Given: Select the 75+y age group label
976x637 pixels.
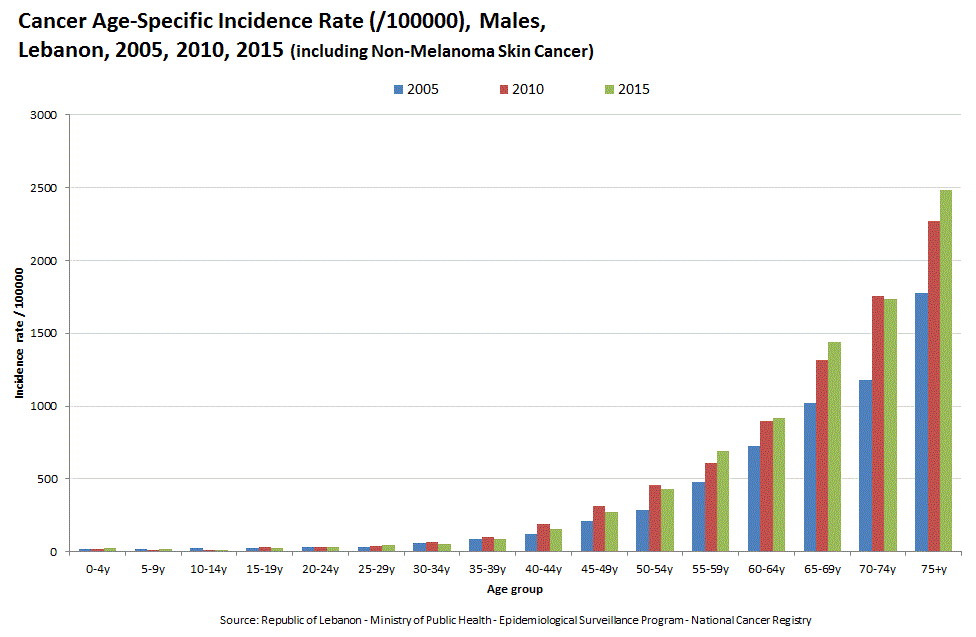Looking at the screenshot, I should coord(932,568).
